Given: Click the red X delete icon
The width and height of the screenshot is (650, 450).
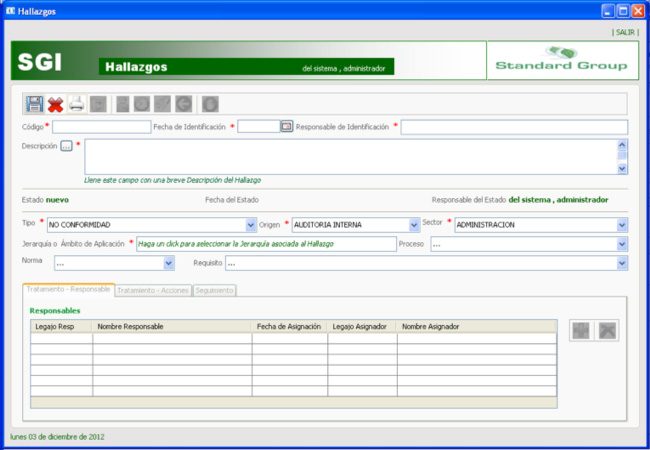Looking at the screenshot, I should pyautogui.click(x=55, y=103).
